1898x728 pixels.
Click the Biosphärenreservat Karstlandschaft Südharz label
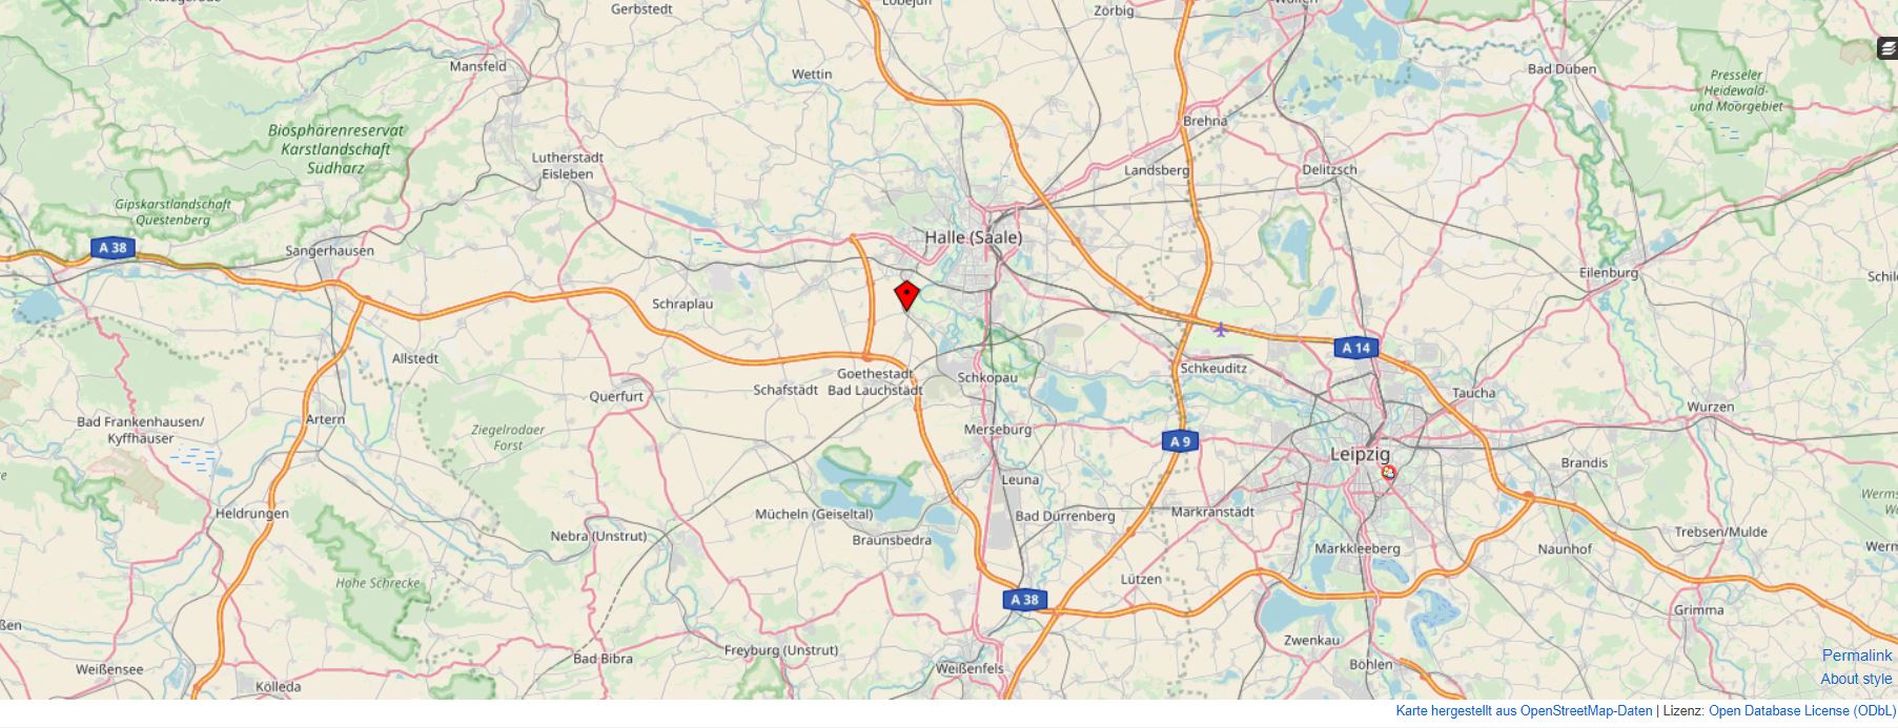[x=336, y=149]
